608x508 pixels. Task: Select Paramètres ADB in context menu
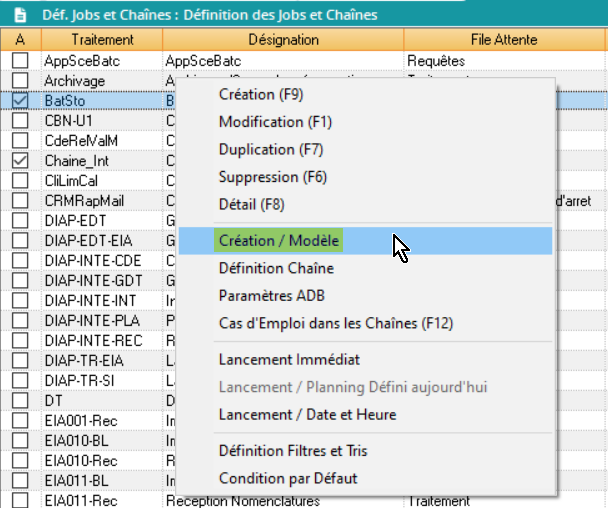[x=272, y=295]
